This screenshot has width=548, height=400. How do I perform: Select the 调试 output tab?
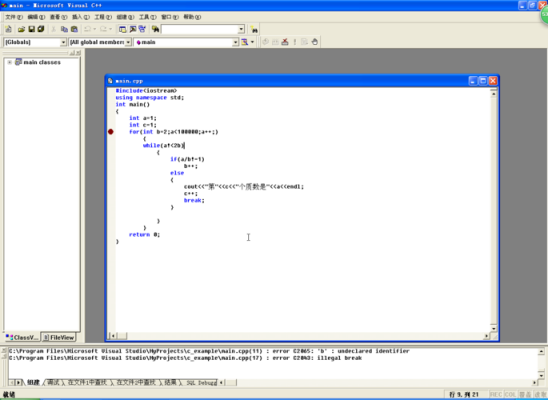point(53,383)
